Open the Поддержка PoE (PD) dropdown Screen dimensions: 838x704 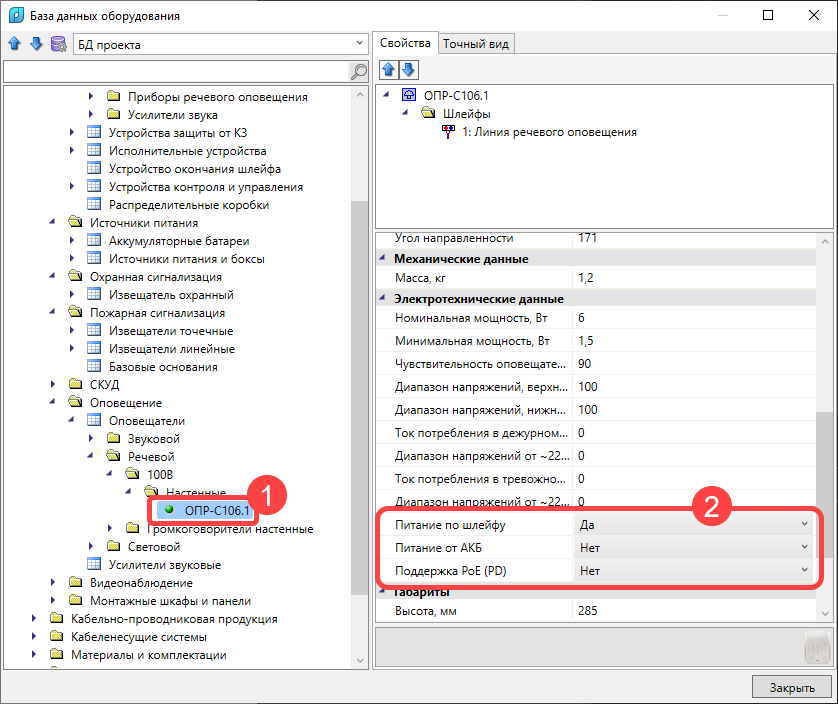click(x=804, y=570)
